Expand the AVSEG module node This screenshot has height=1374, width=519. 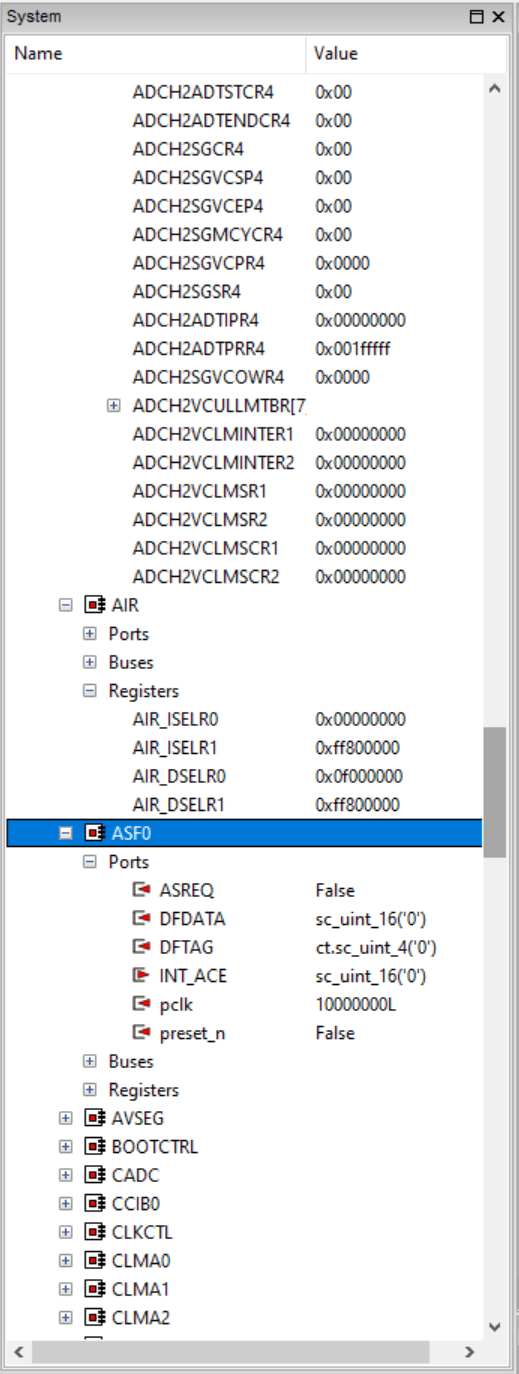(x=66, y=1118)
